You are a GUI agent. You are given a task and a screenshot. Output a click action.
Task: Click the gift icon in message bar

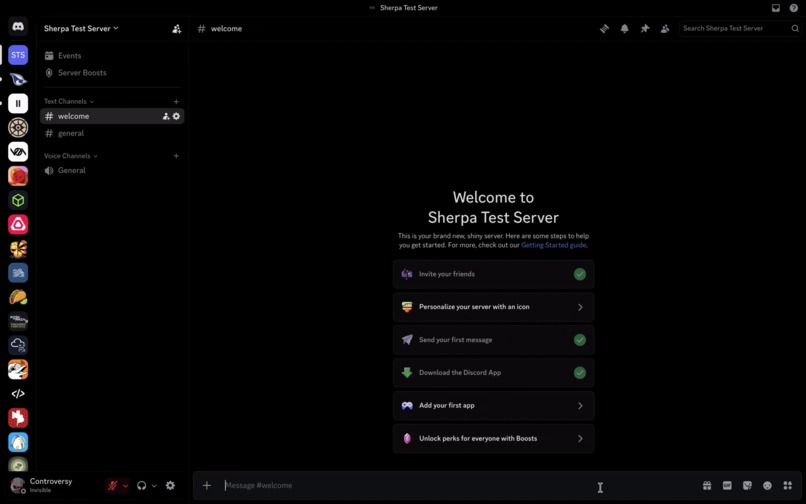click(x=707, y=485)
